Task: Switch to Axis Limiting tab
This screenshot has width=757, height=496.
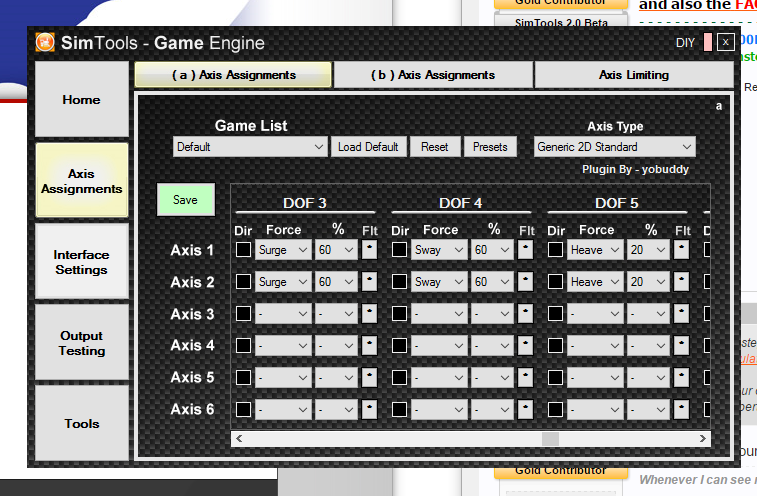Action: 633,75
